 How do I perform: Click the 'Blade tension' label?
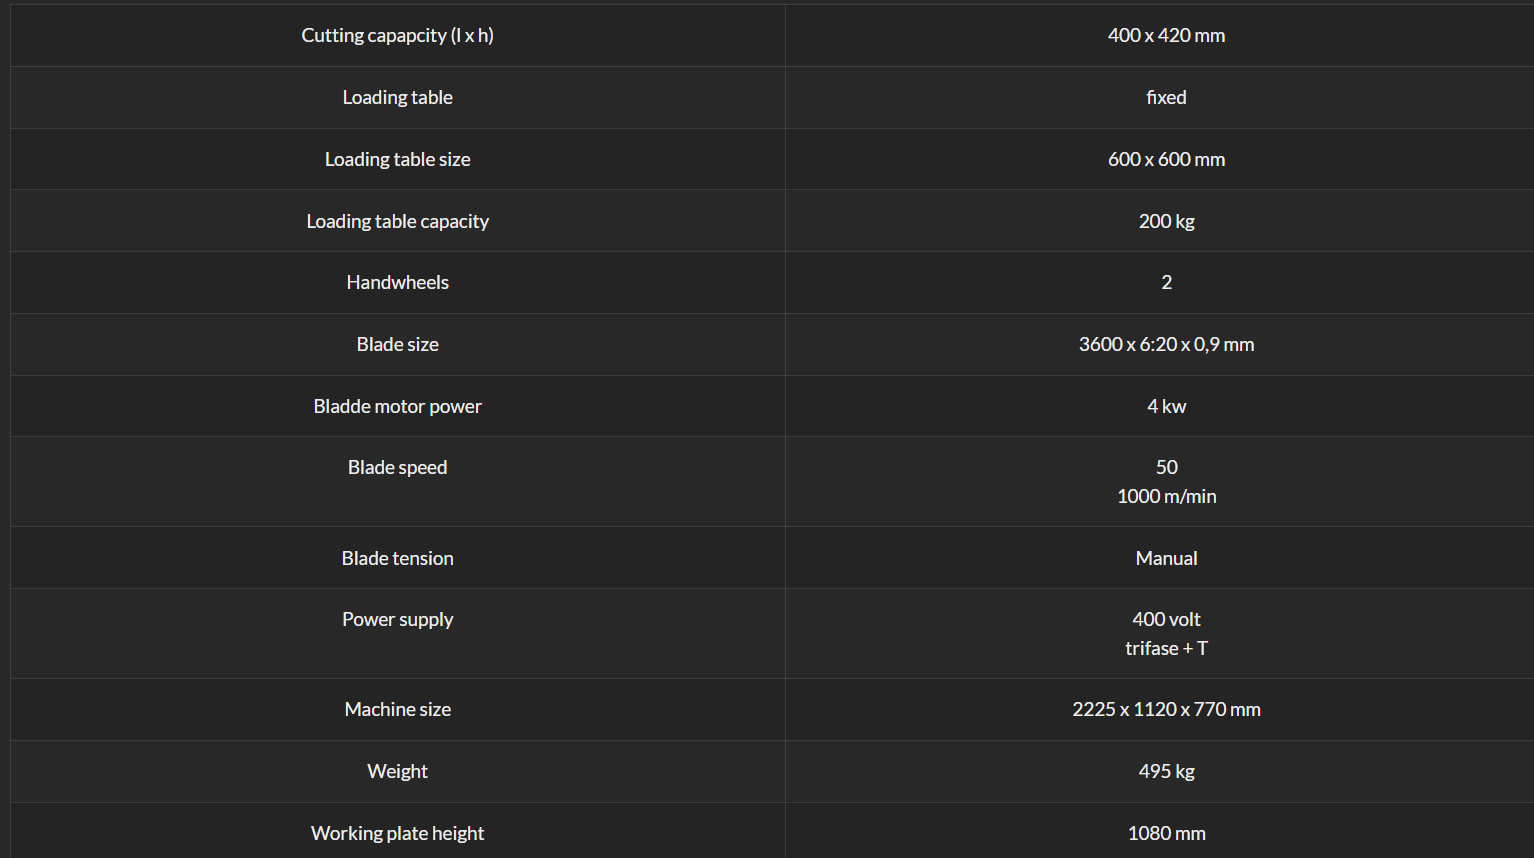click(x=398, y=559)
